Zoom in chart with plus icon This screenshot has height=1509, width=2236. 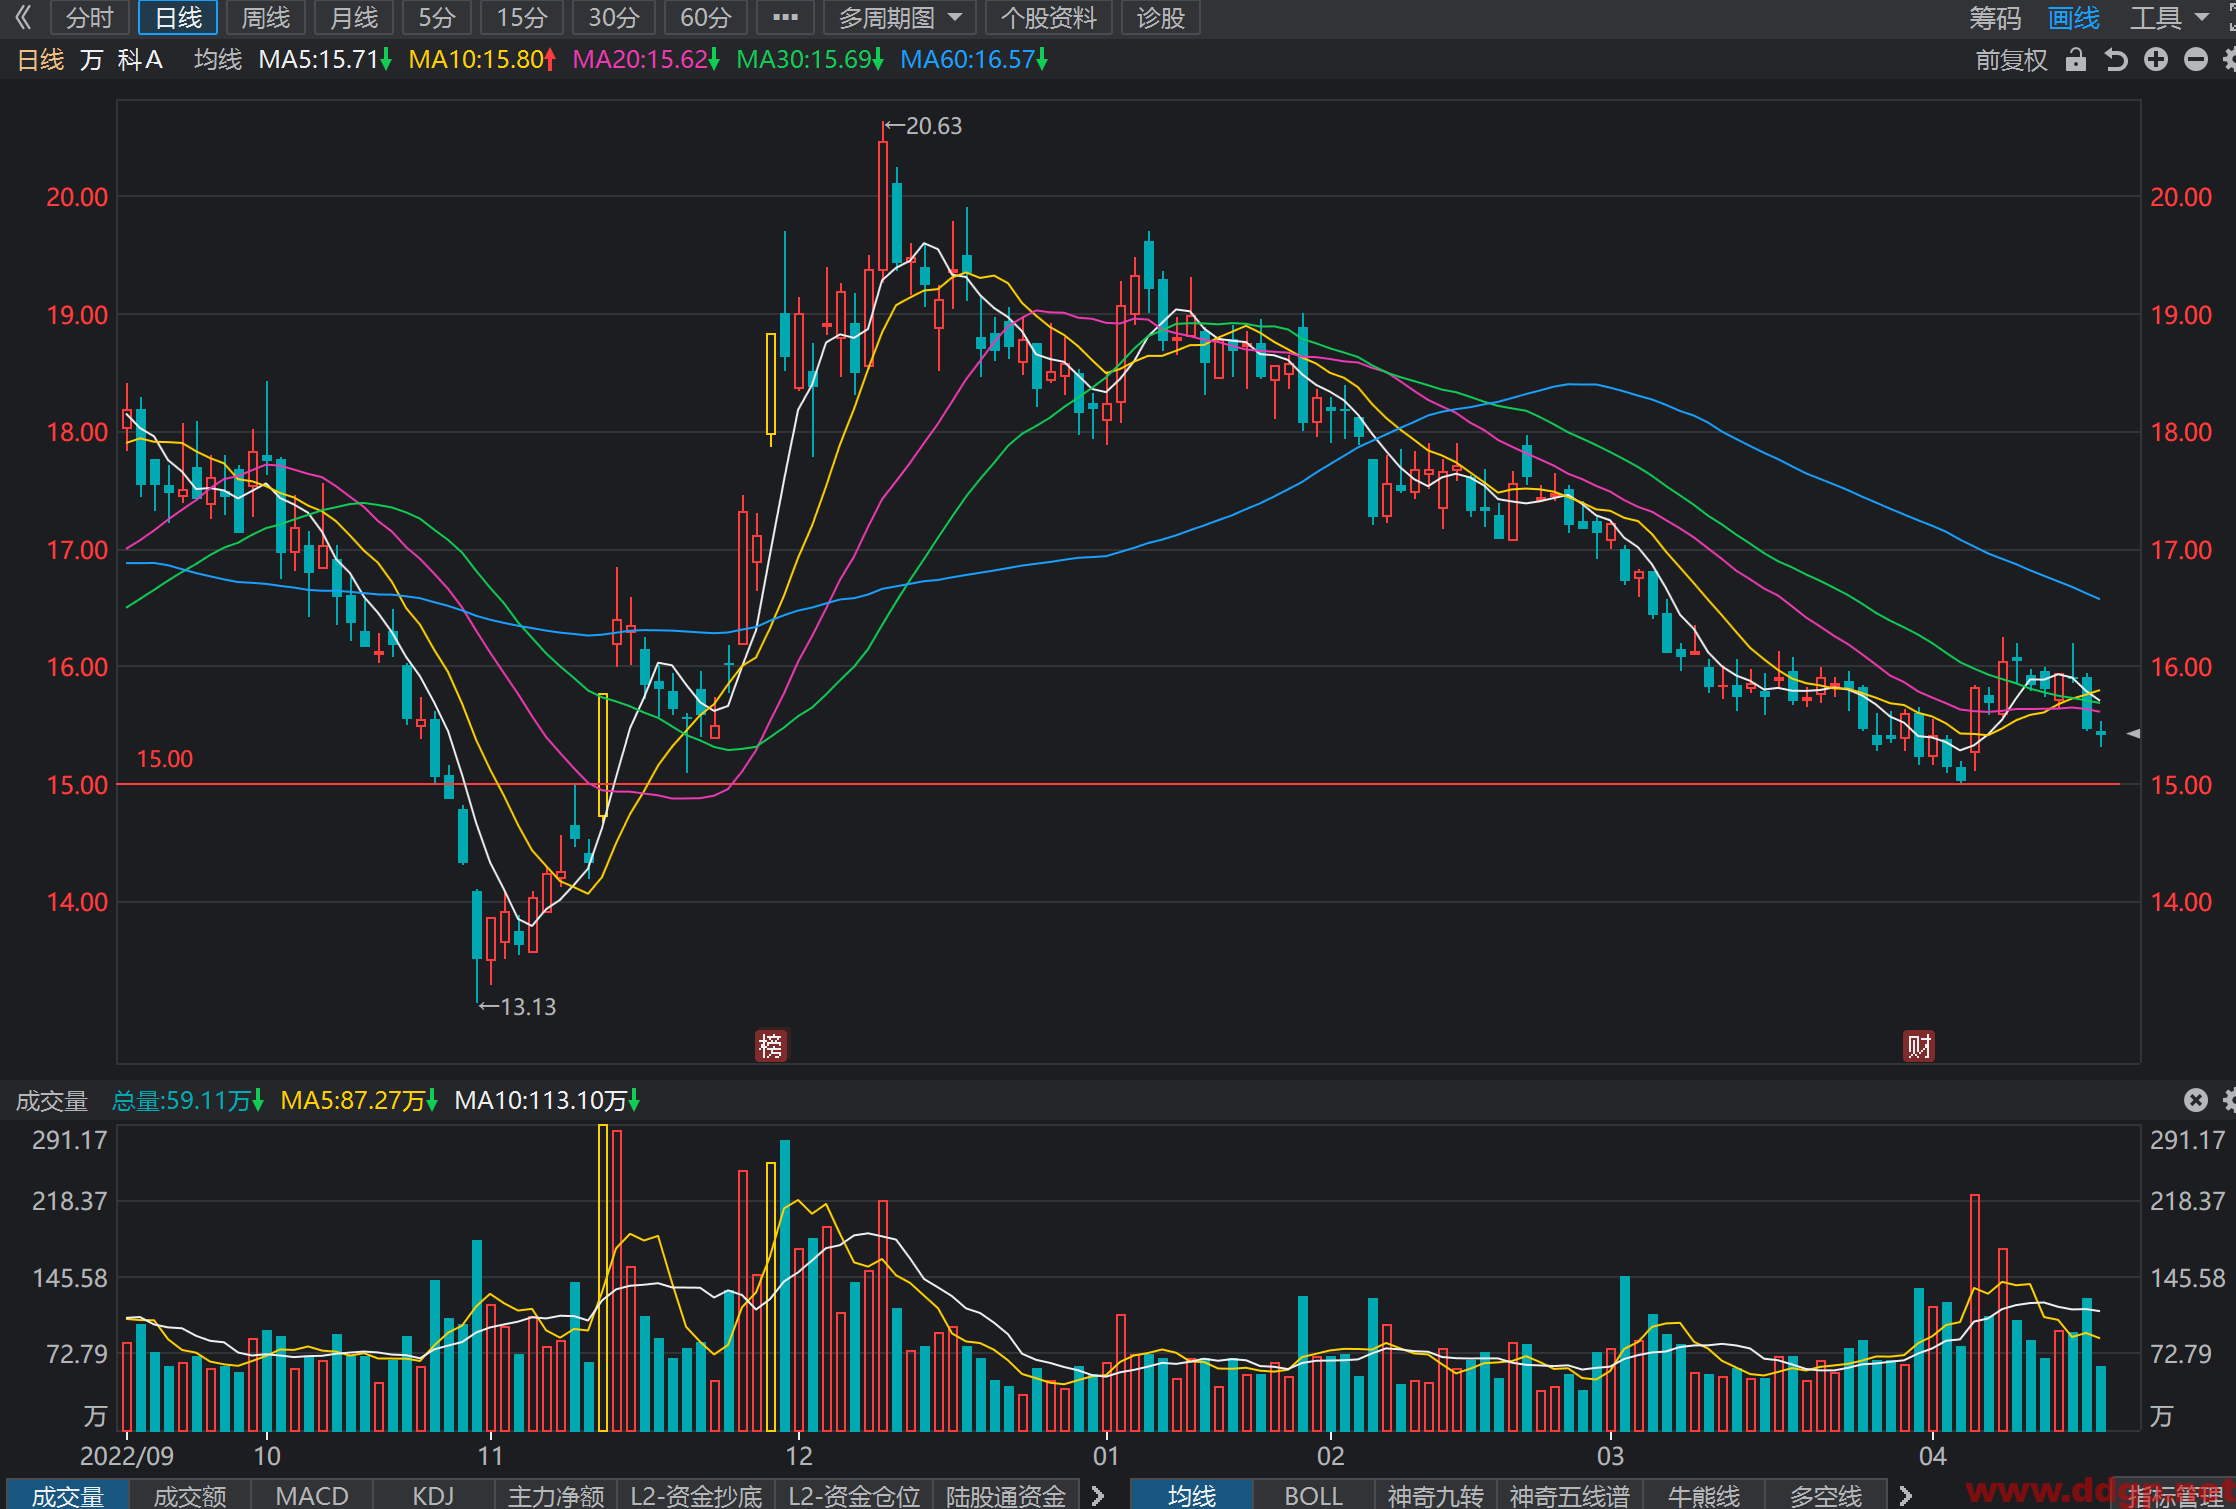[x=2156, y=60]
